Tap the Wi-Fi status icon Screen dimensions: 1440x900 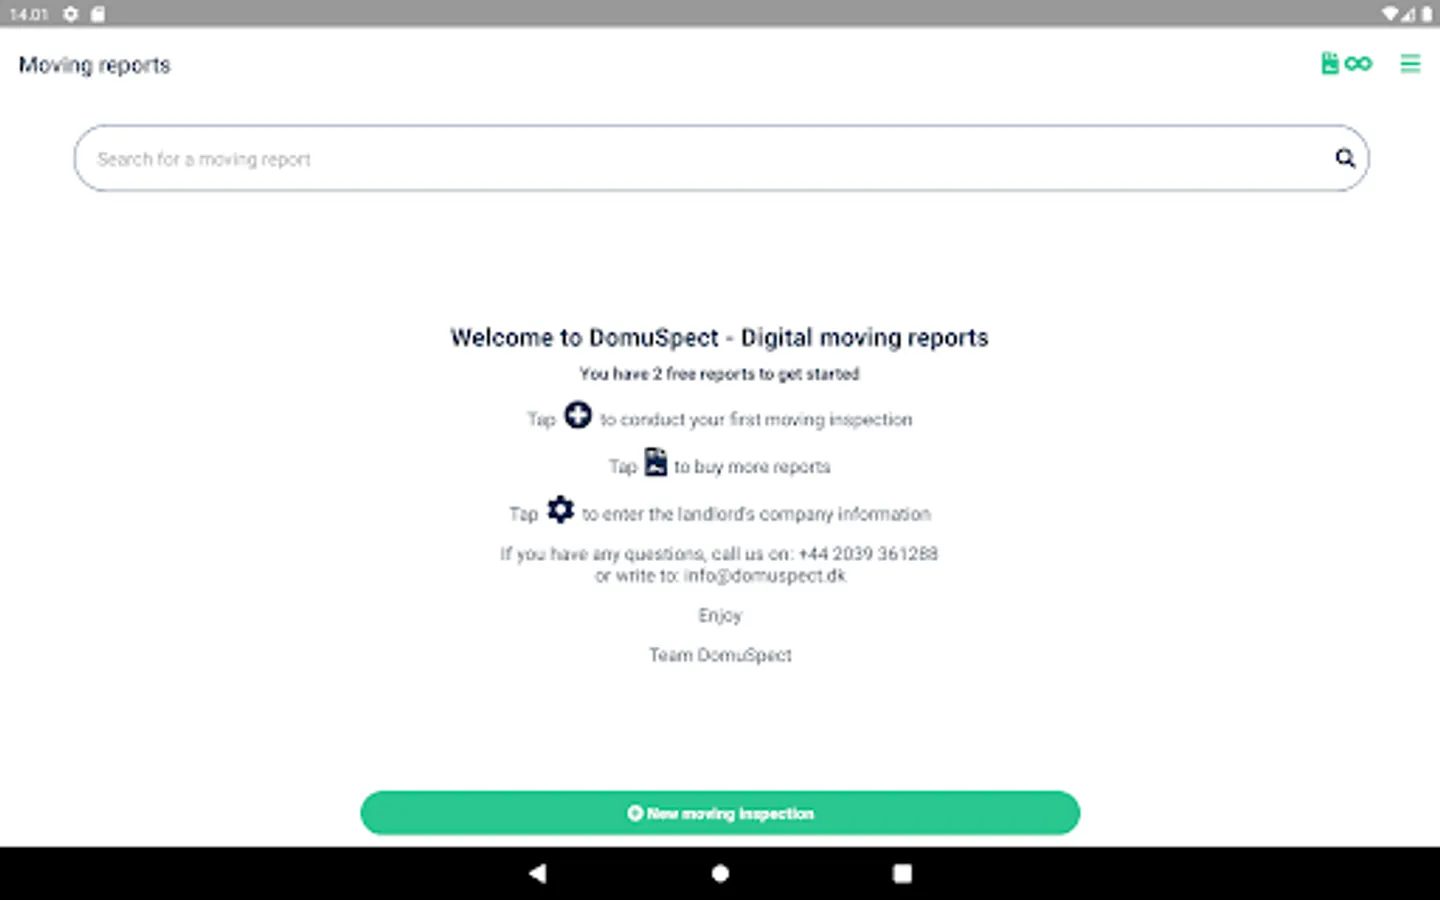pyautogui.click(x=1391, y=14)
